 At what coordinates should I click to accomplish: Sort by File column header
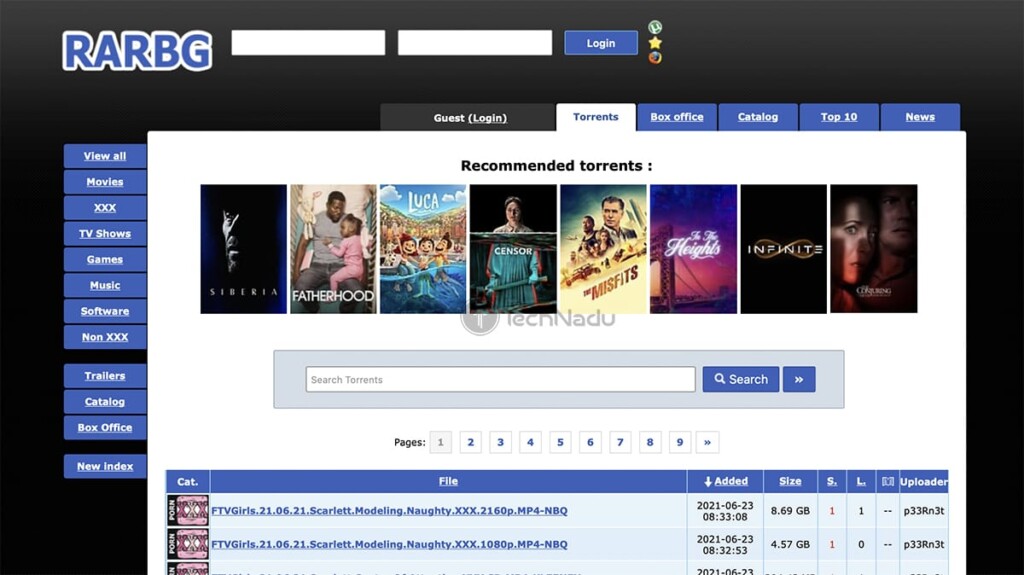tap(448, 481)
